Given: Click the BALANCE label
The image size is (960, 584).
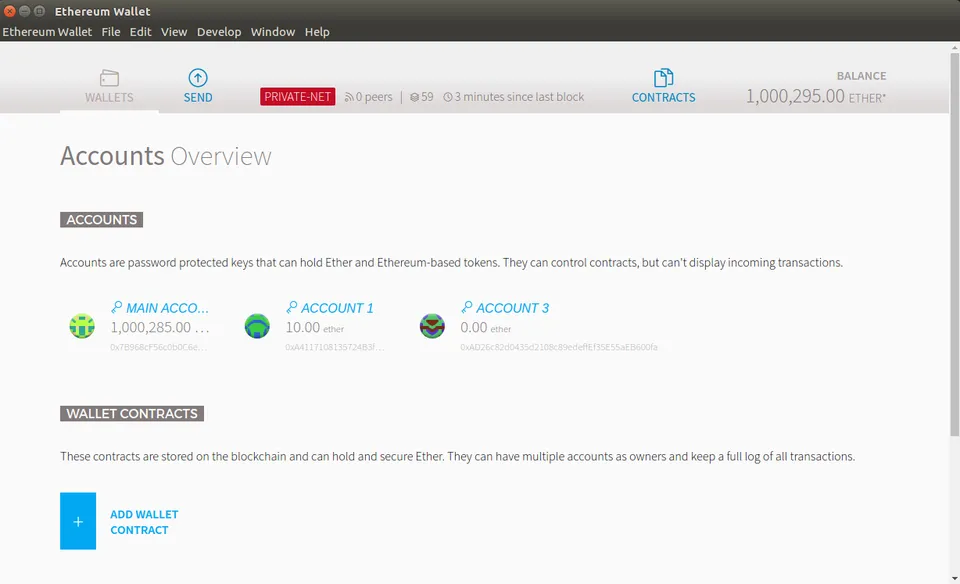Looking at the screenshot, I should point(861,76).
